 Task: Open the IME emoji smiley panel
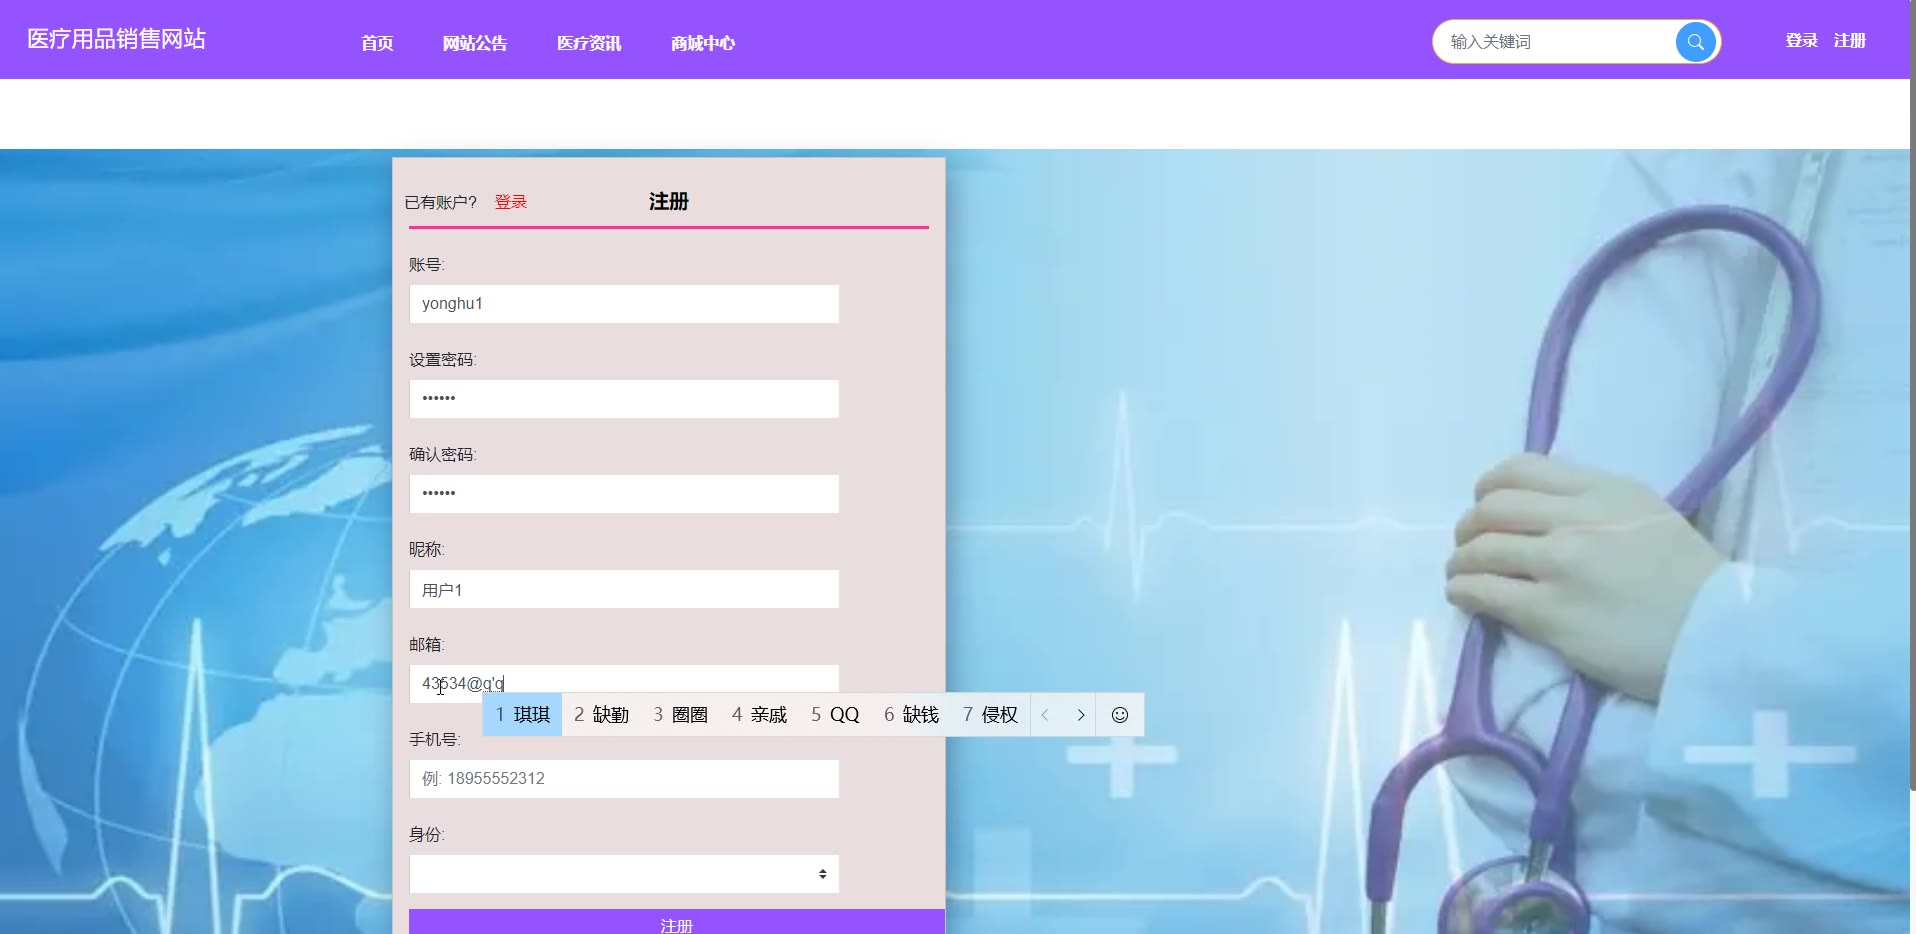[x=1120, y=715]
